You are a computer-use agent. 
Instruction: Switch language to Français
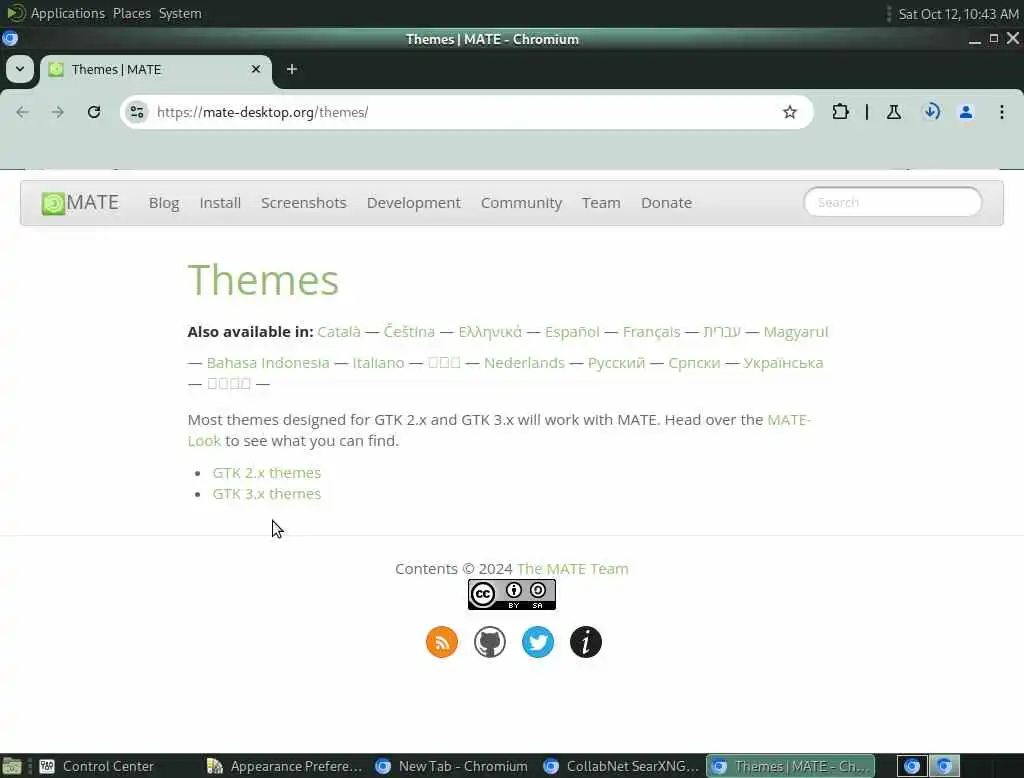click(x=651, y=332)
